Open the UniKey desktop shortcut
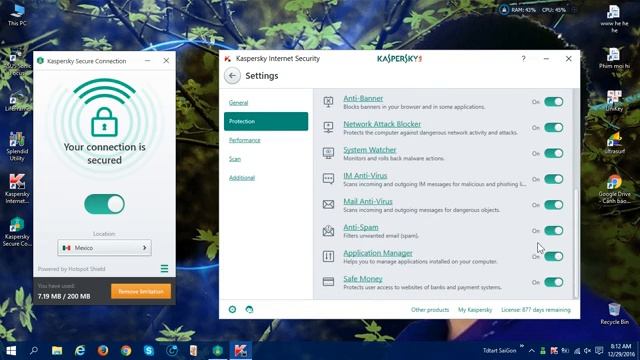Image resolution: width=640 pixels, height=360 pixels. (614, 101)
